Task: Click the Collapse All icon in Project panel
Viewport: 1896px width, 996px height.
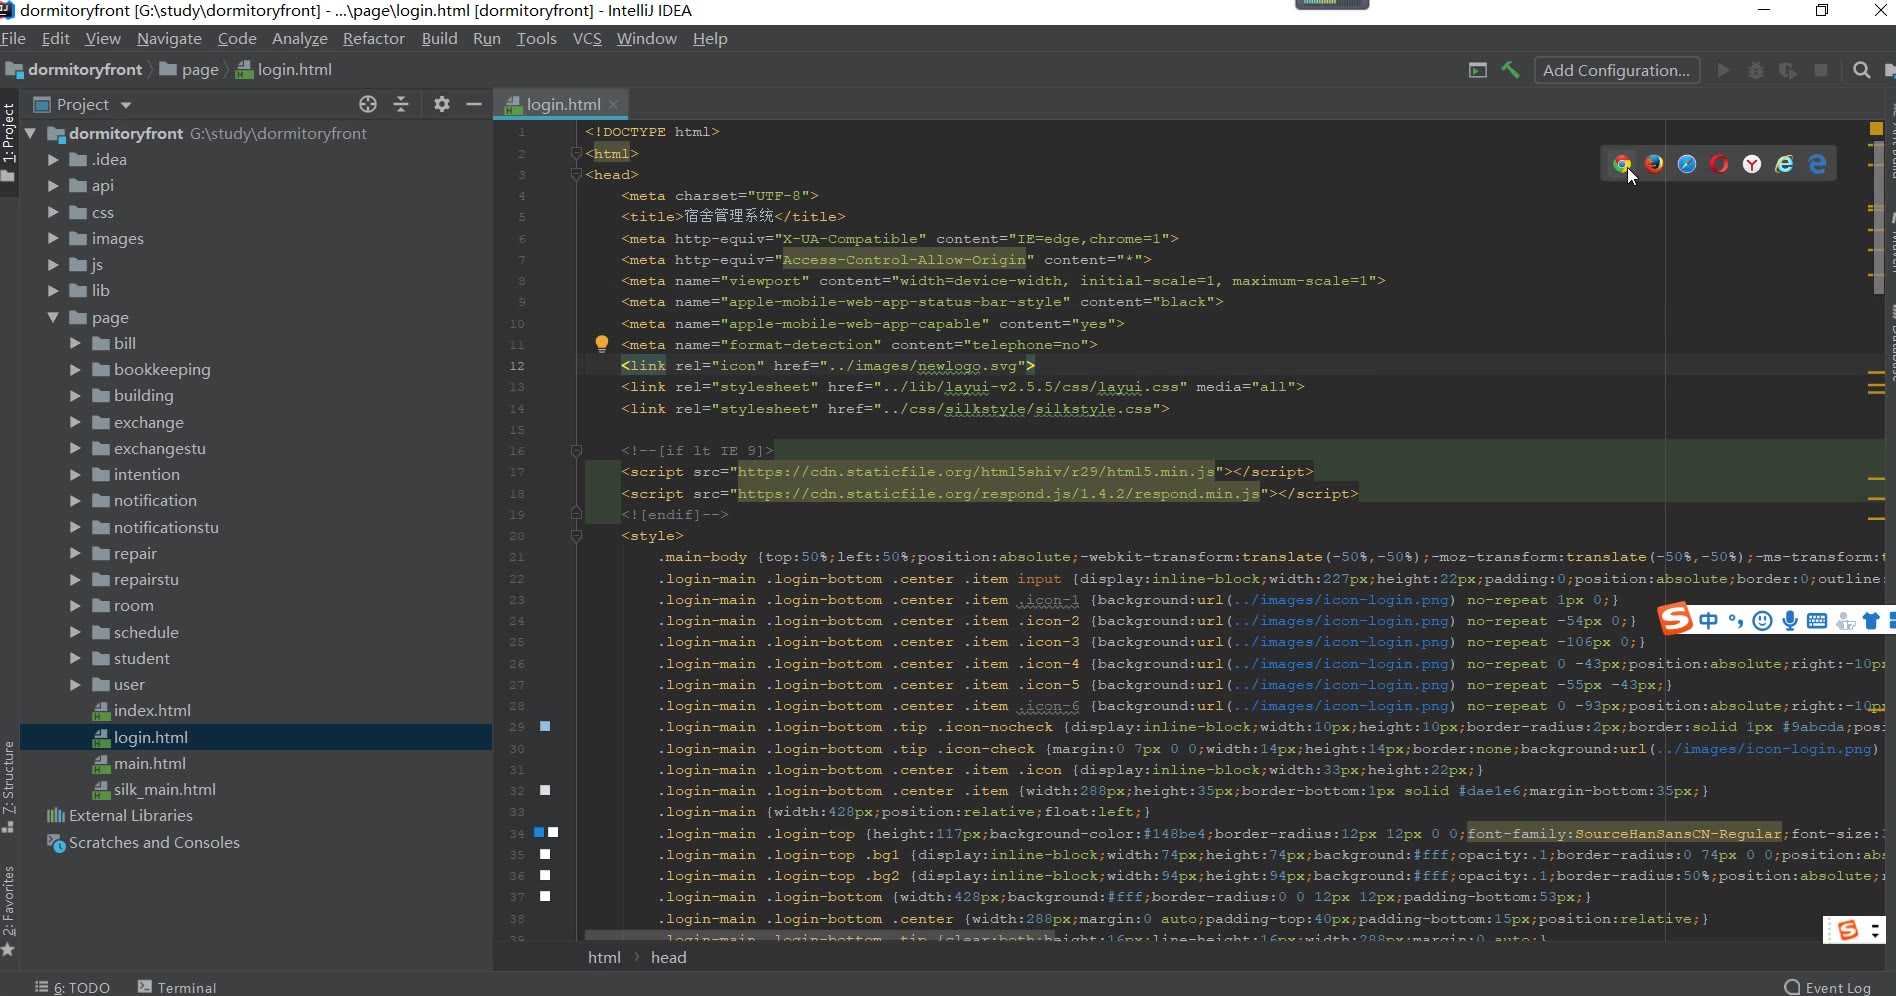Action: (x=401, y=104)
